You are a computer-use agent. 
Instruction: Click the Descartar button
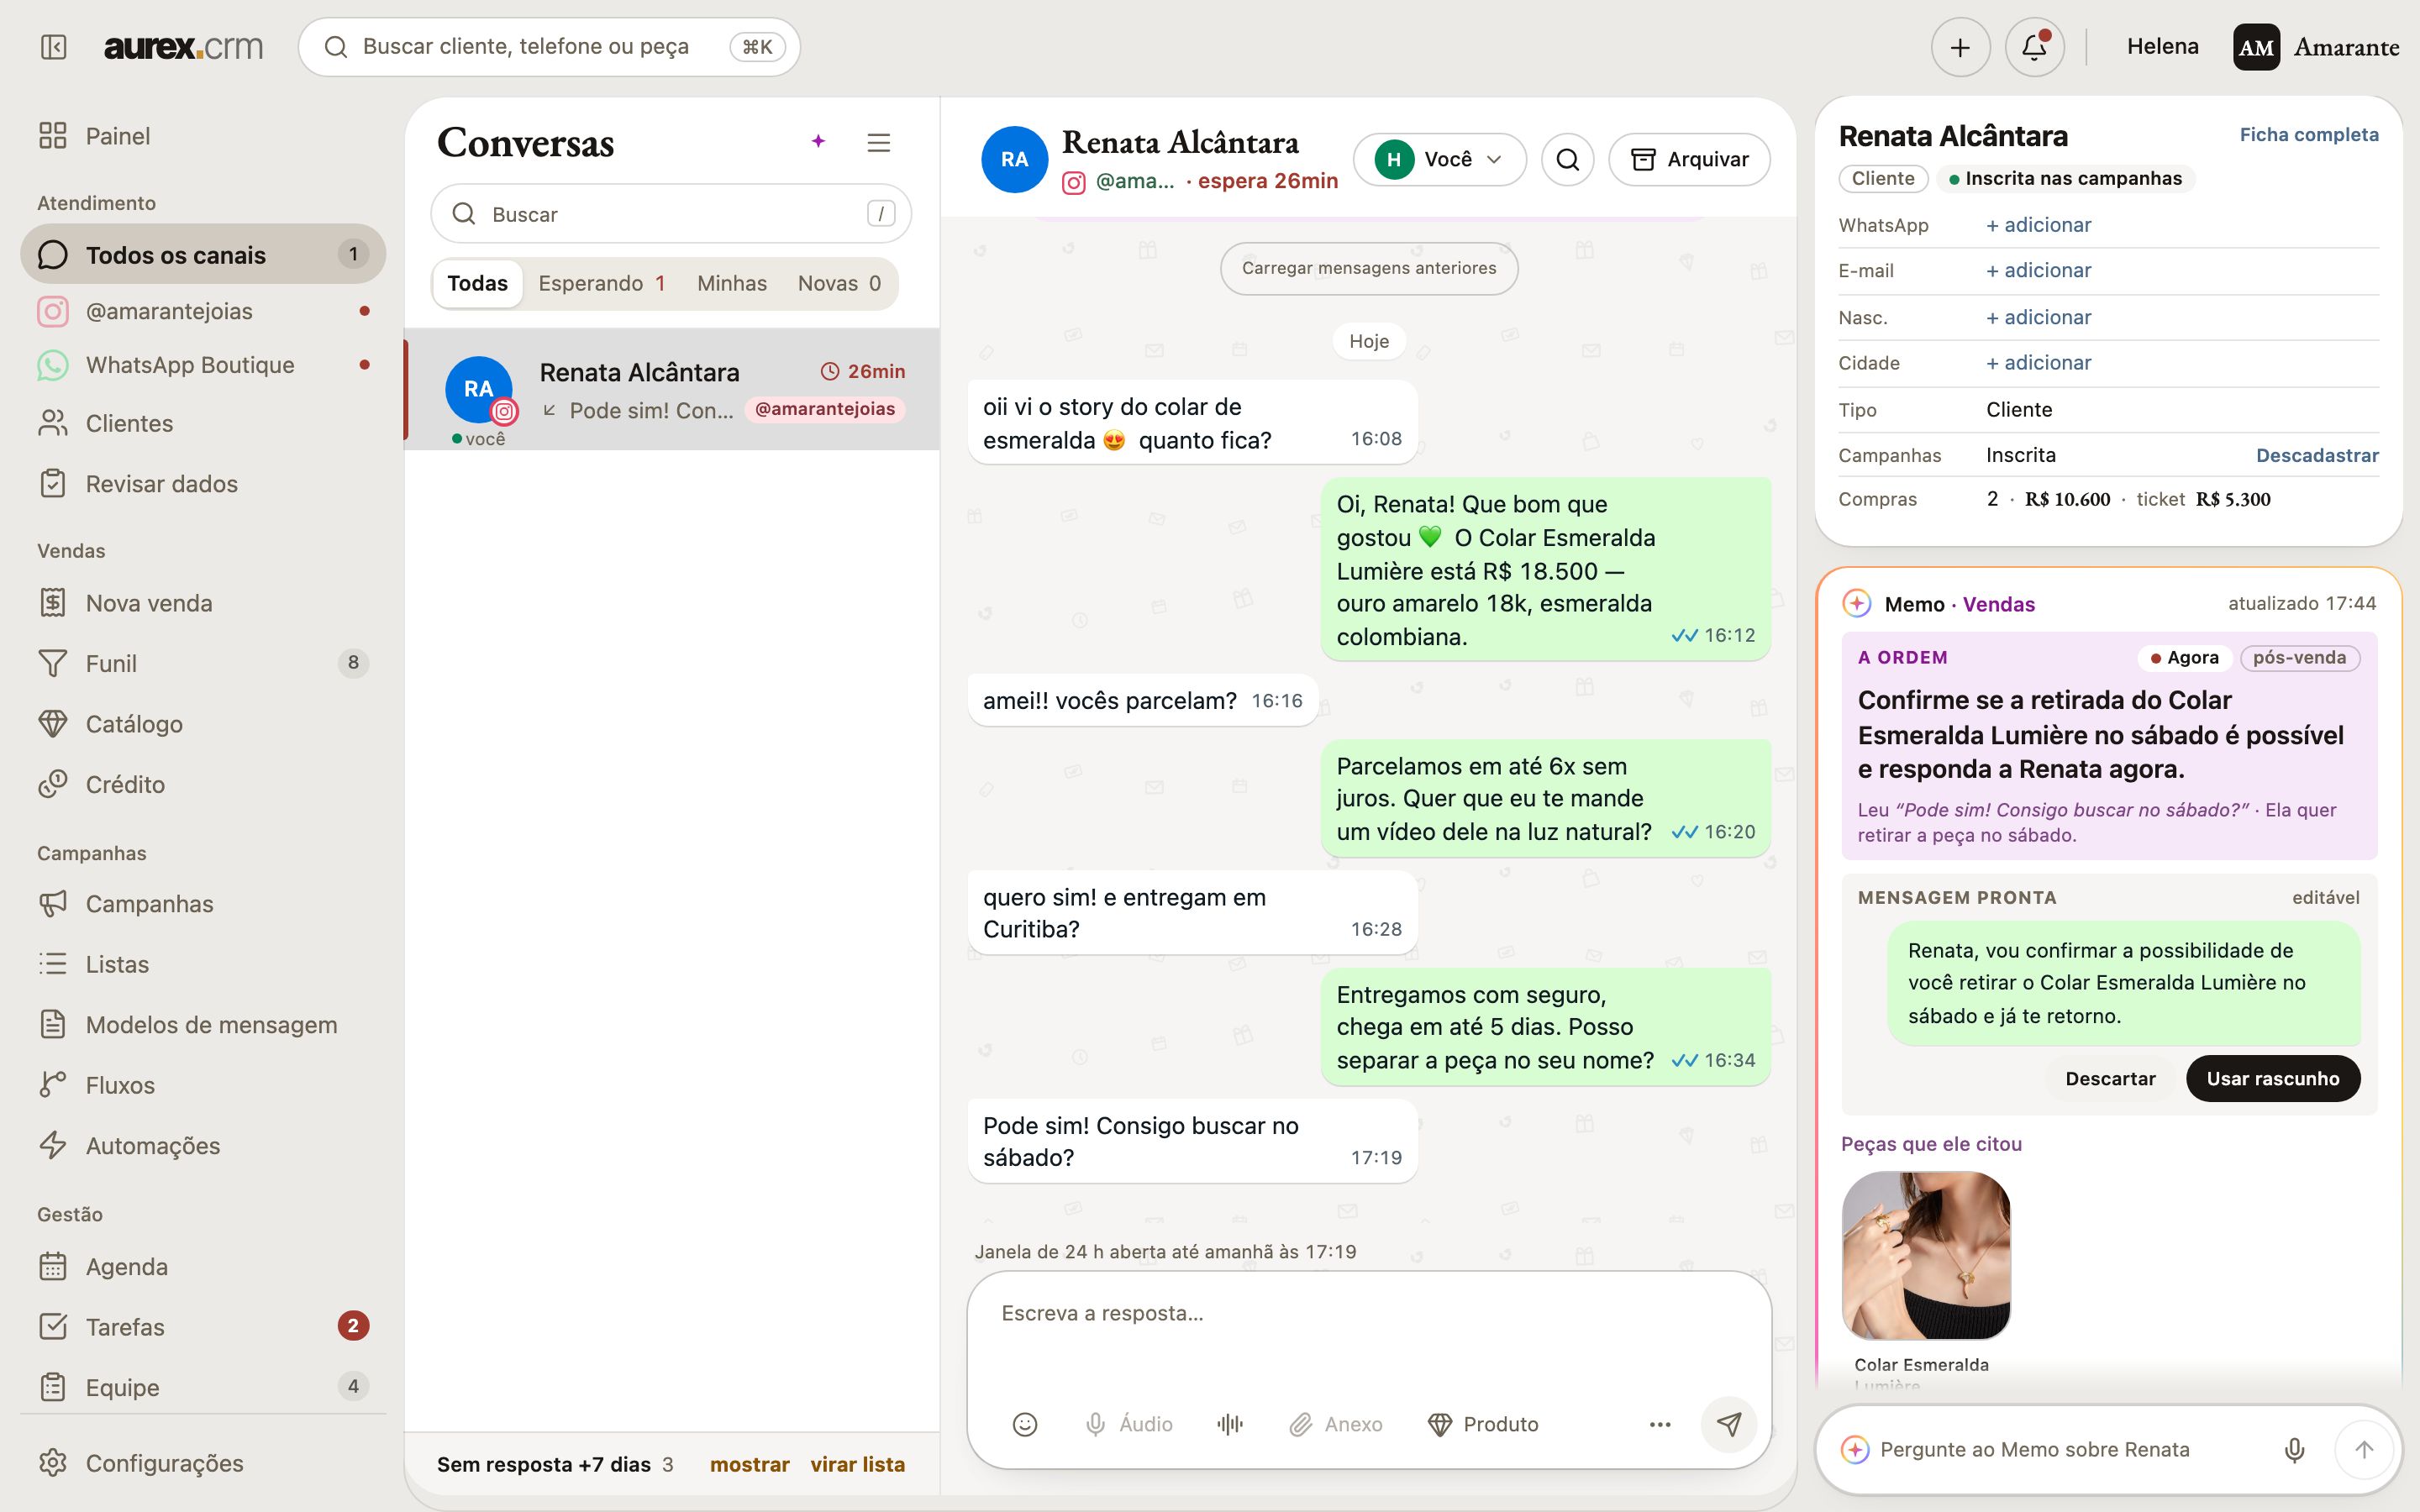point(2110,1079)
